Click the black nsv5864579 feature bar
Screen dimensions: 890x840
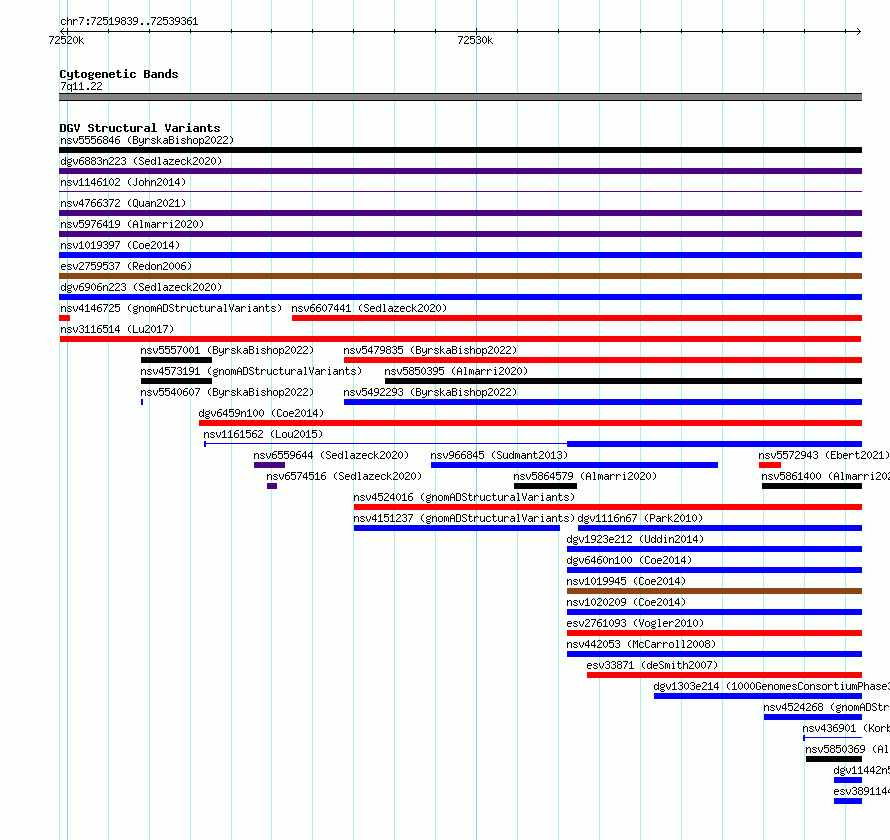[545, 486]
